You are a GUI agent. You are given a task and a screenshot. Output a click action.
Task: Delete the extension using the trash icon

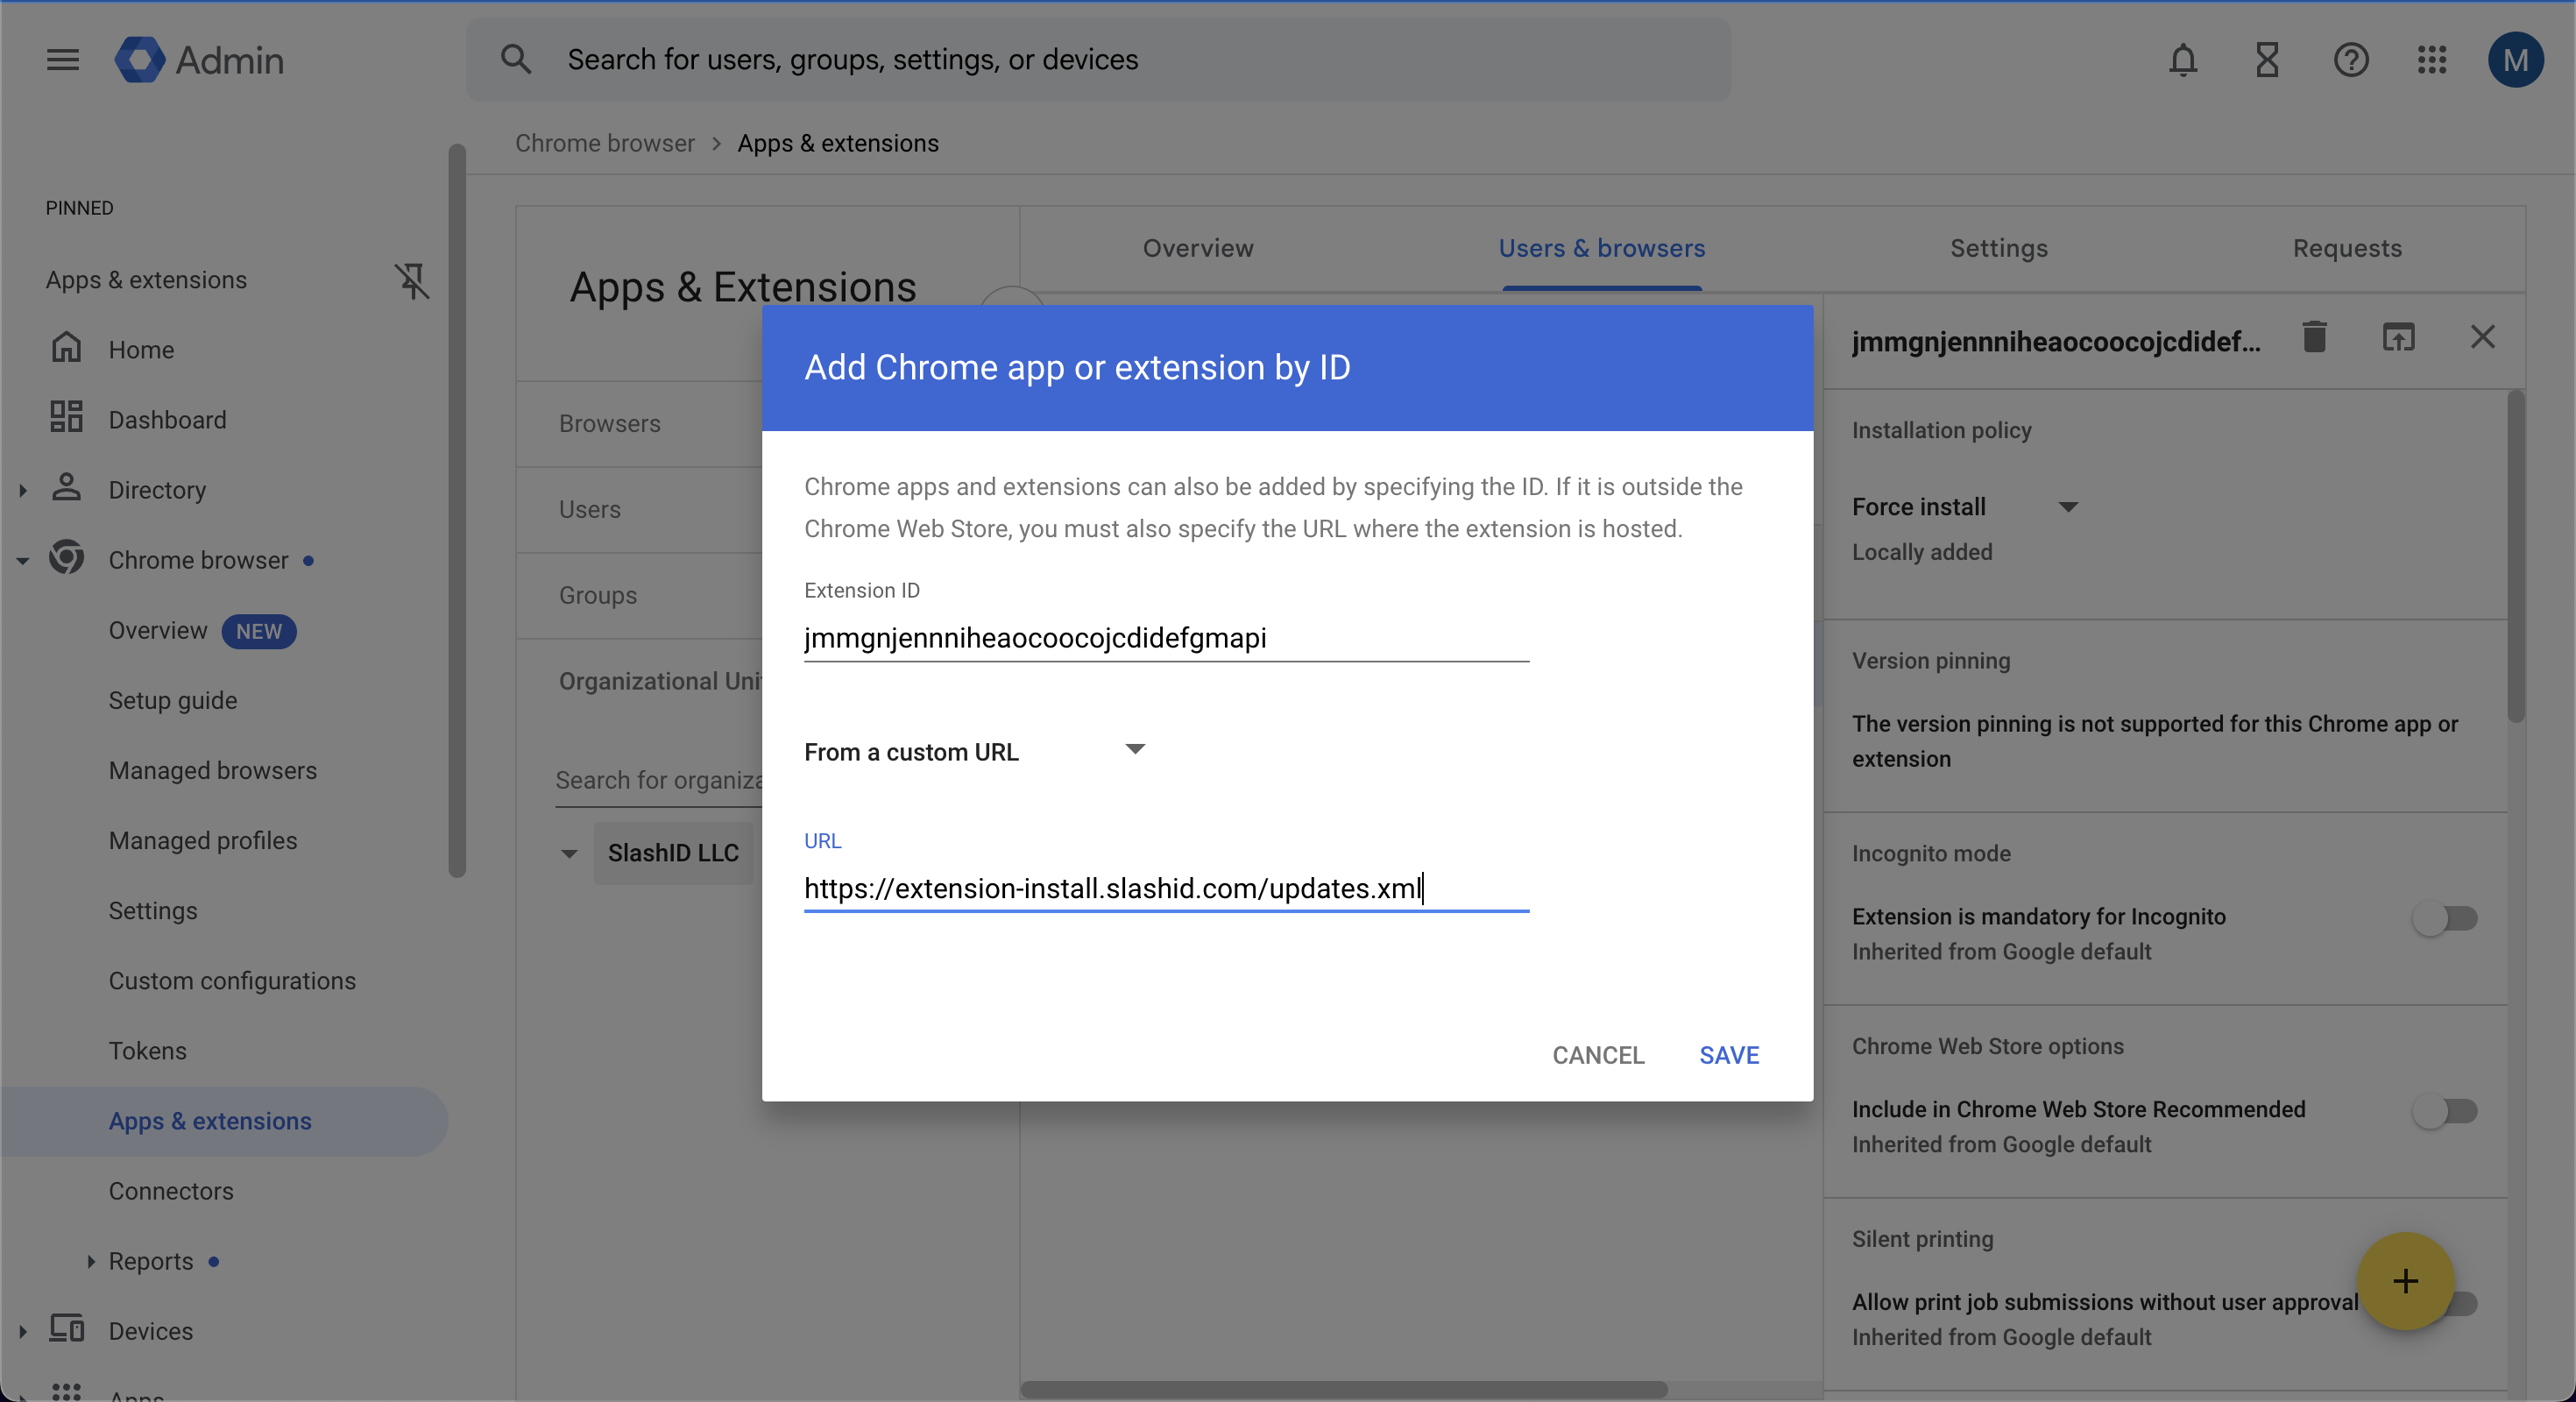point(2314,337)
